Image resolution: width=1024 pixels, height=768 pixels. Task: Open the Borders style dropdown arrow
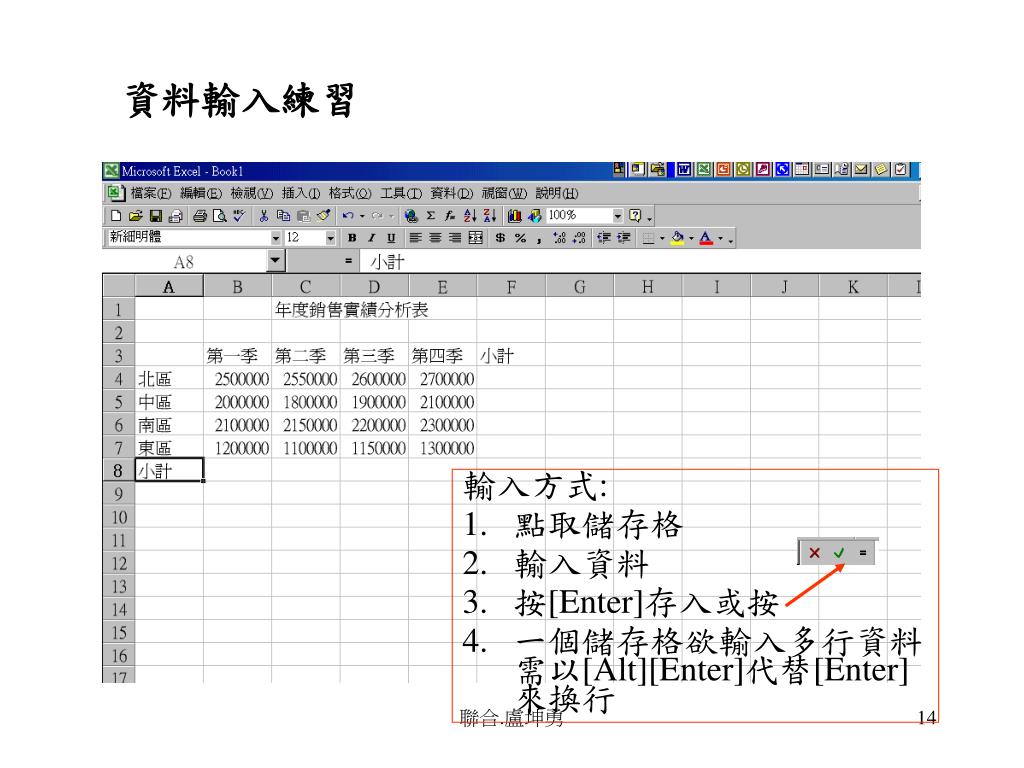point(662,238)
